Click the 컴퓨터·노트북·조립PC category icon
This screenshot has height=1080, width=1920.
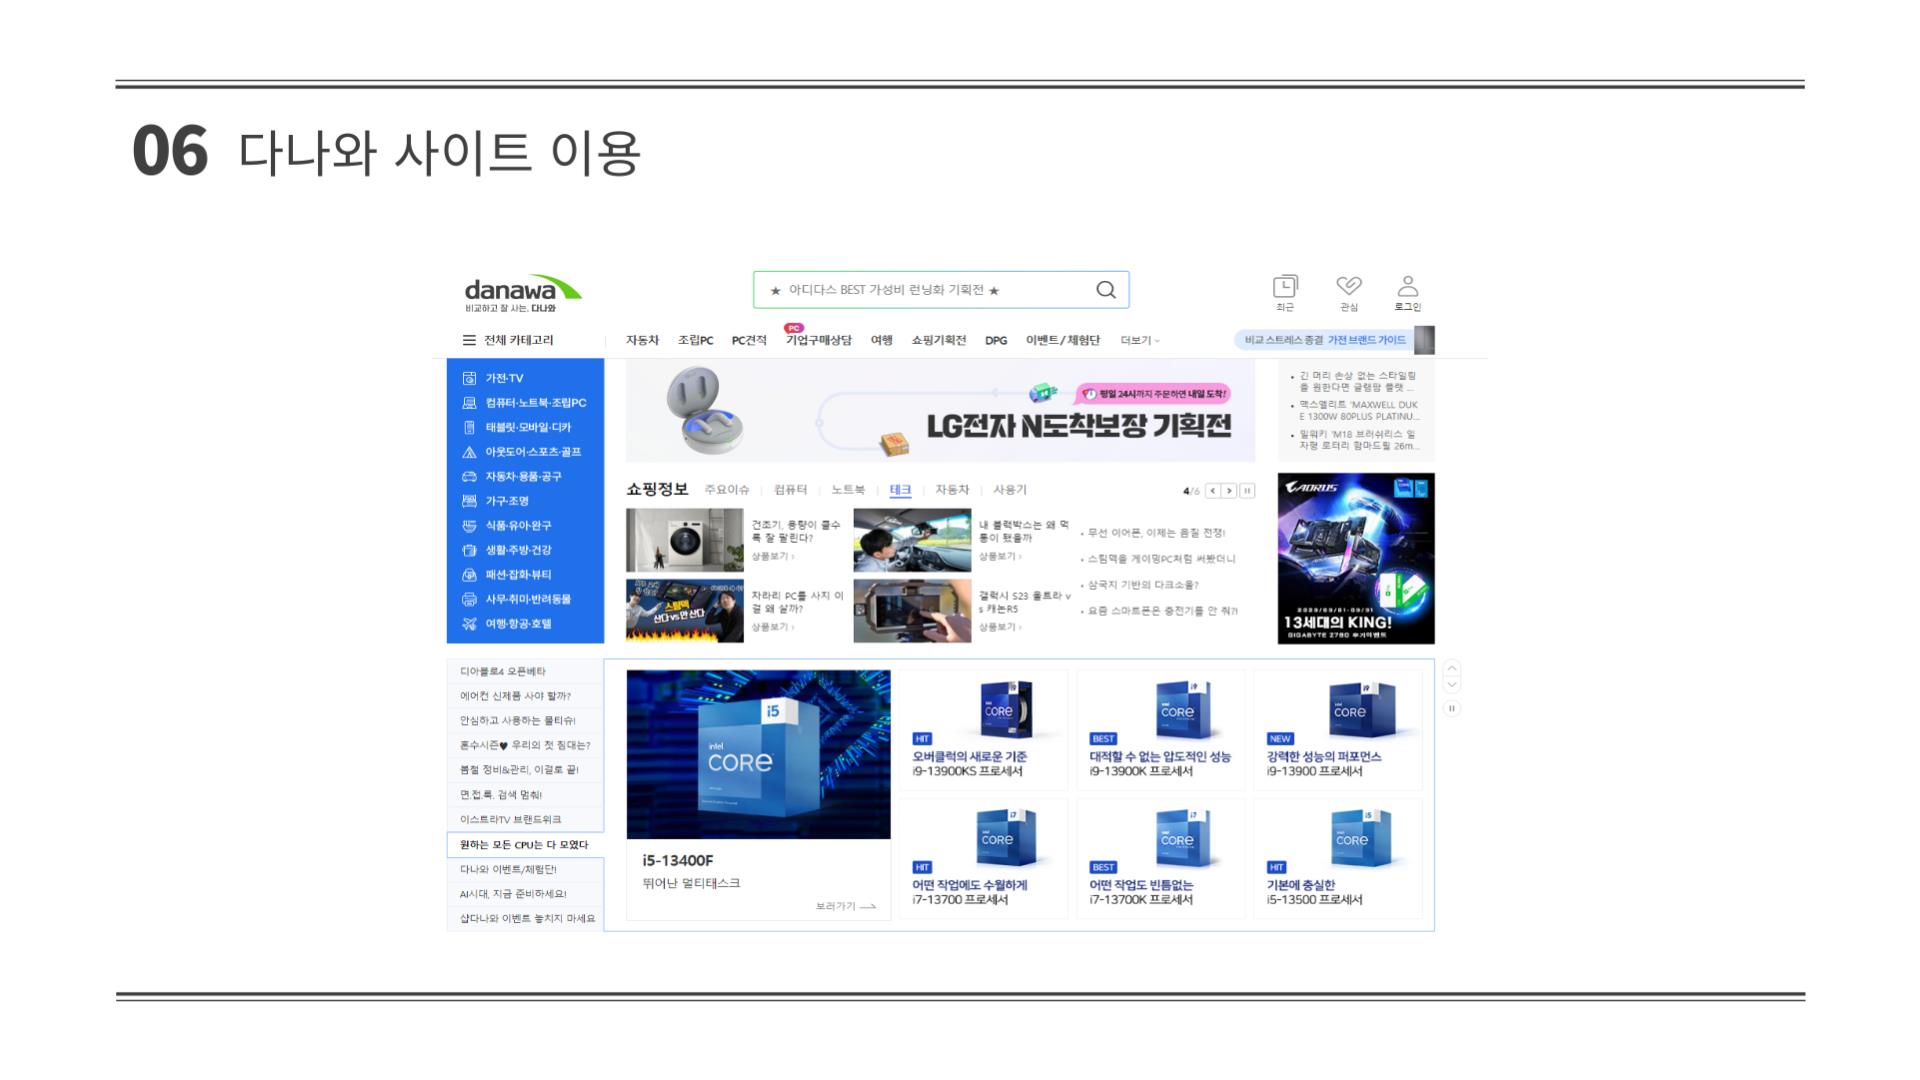469,403
